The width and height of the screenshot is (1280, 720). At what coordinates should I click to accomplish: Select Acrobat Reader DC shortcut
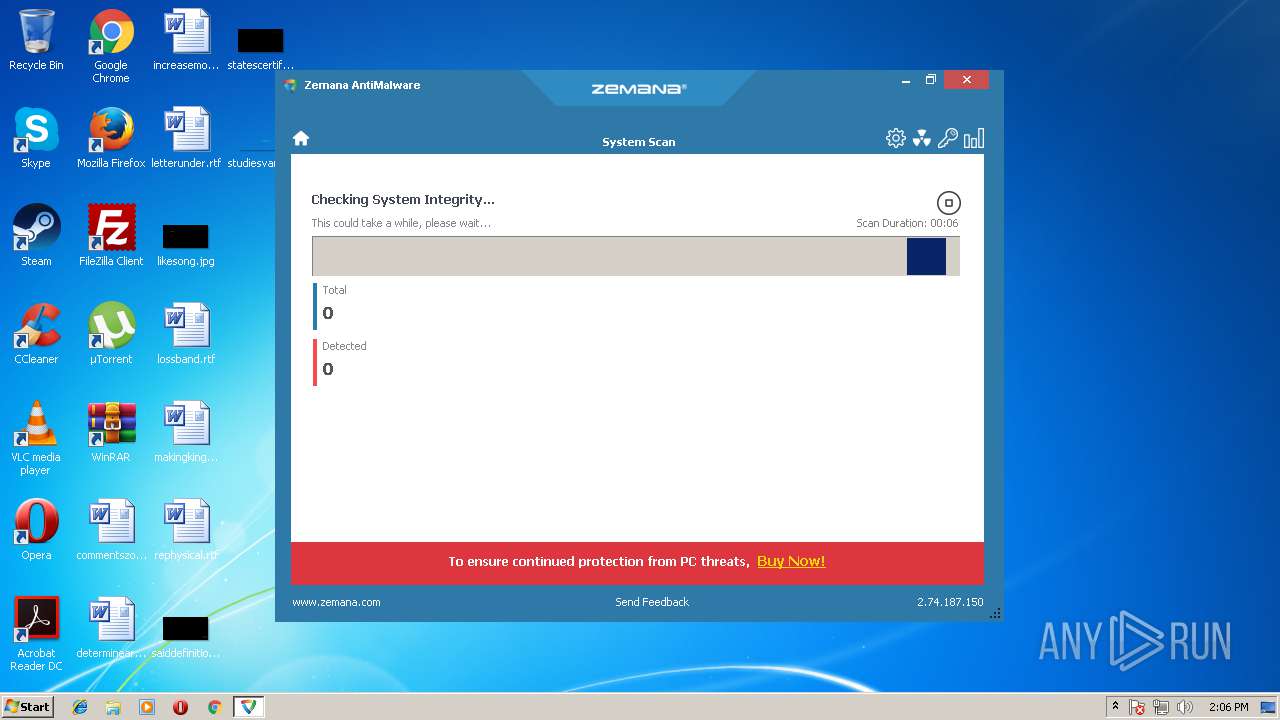tap(36, 634)
